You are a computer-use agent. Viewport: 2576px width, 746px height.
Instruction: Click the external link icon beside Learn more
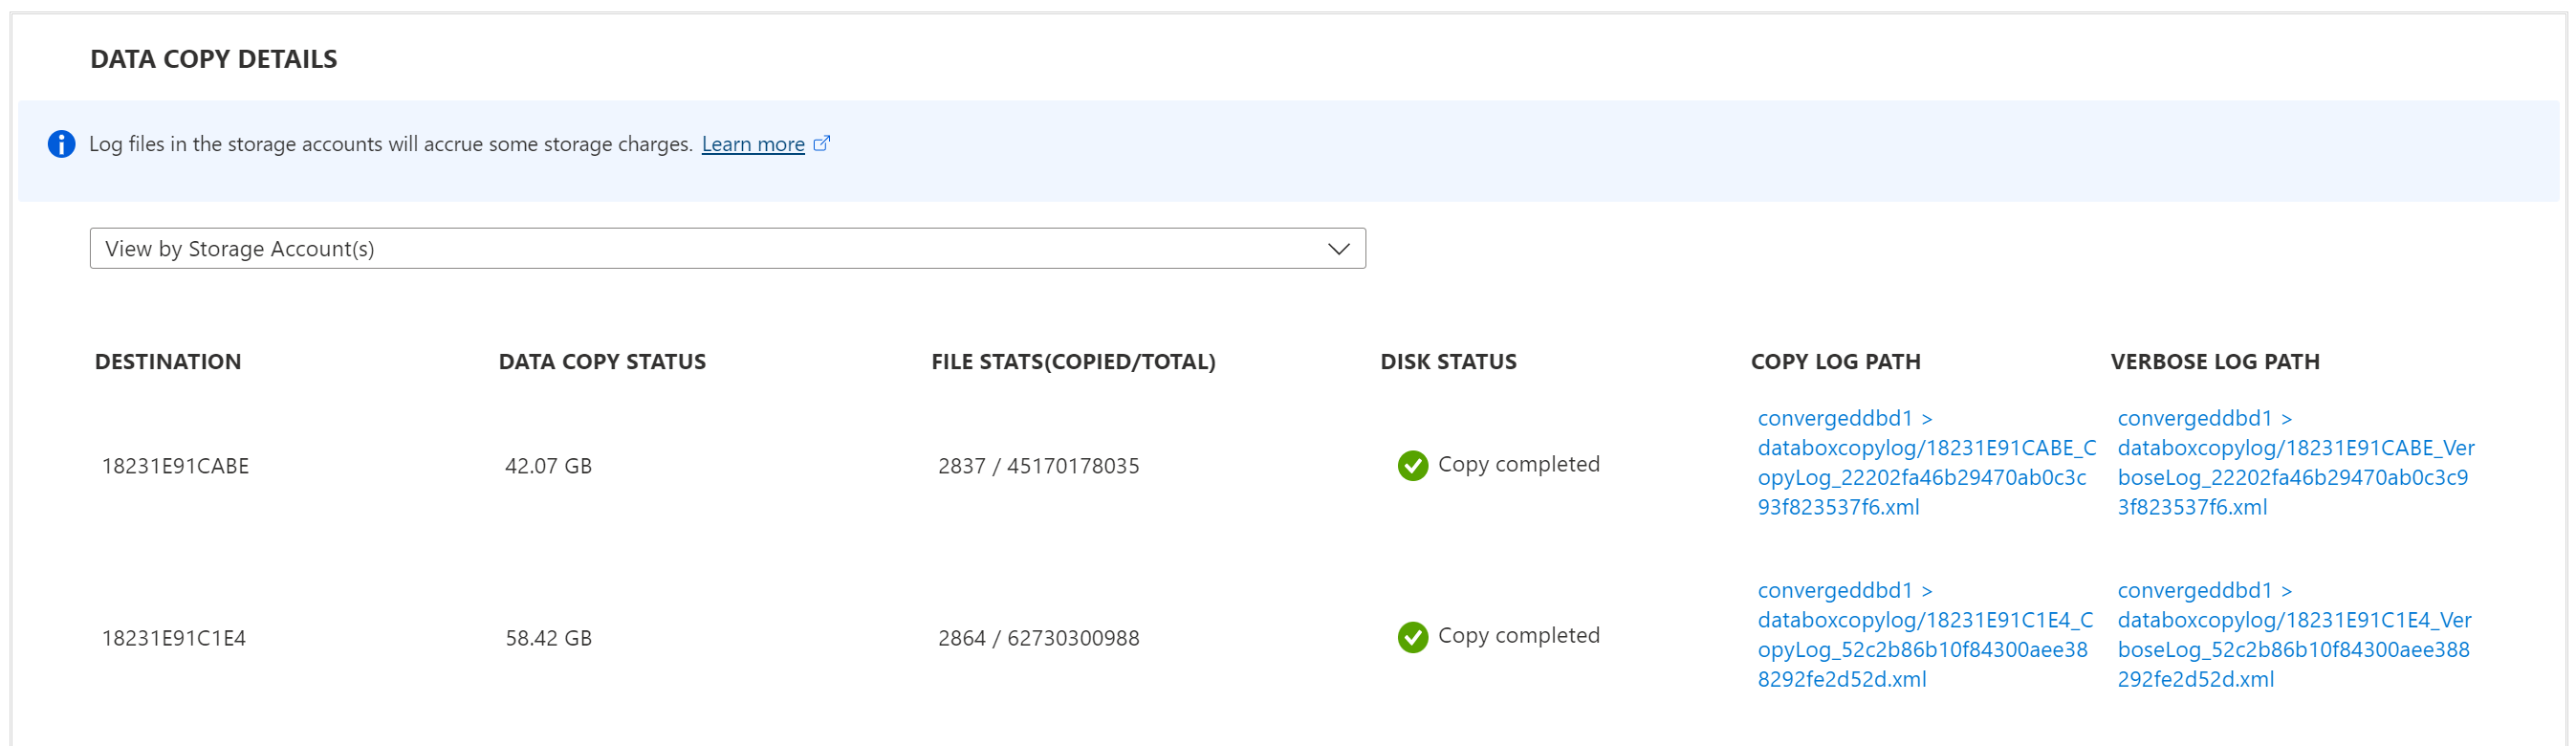(821, 143)
